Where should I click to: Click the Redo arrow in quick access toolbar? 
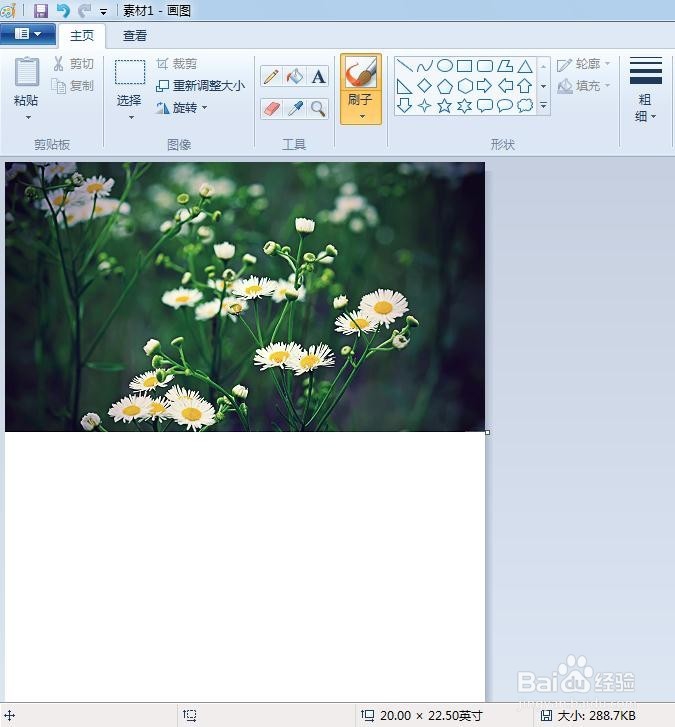(85, 10)
